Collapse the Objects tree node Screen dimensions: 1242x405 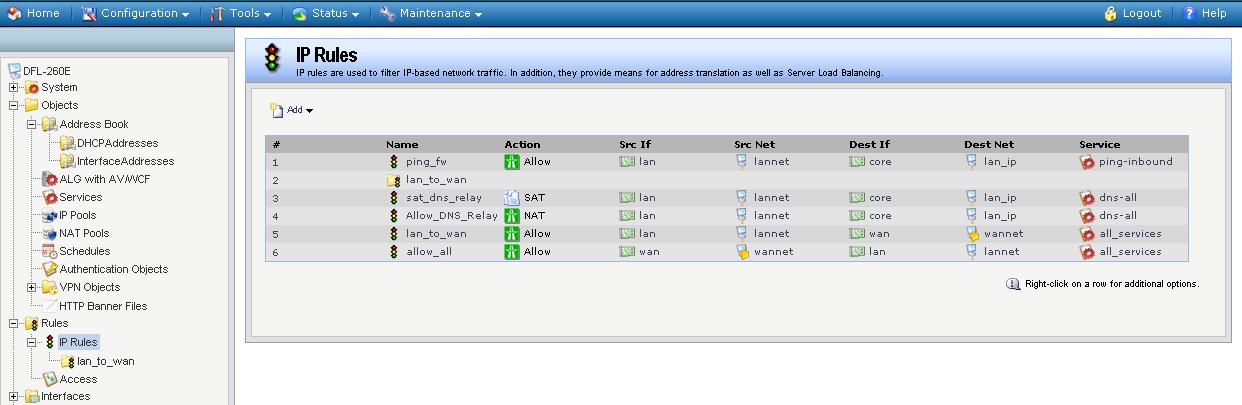point(14,105)
